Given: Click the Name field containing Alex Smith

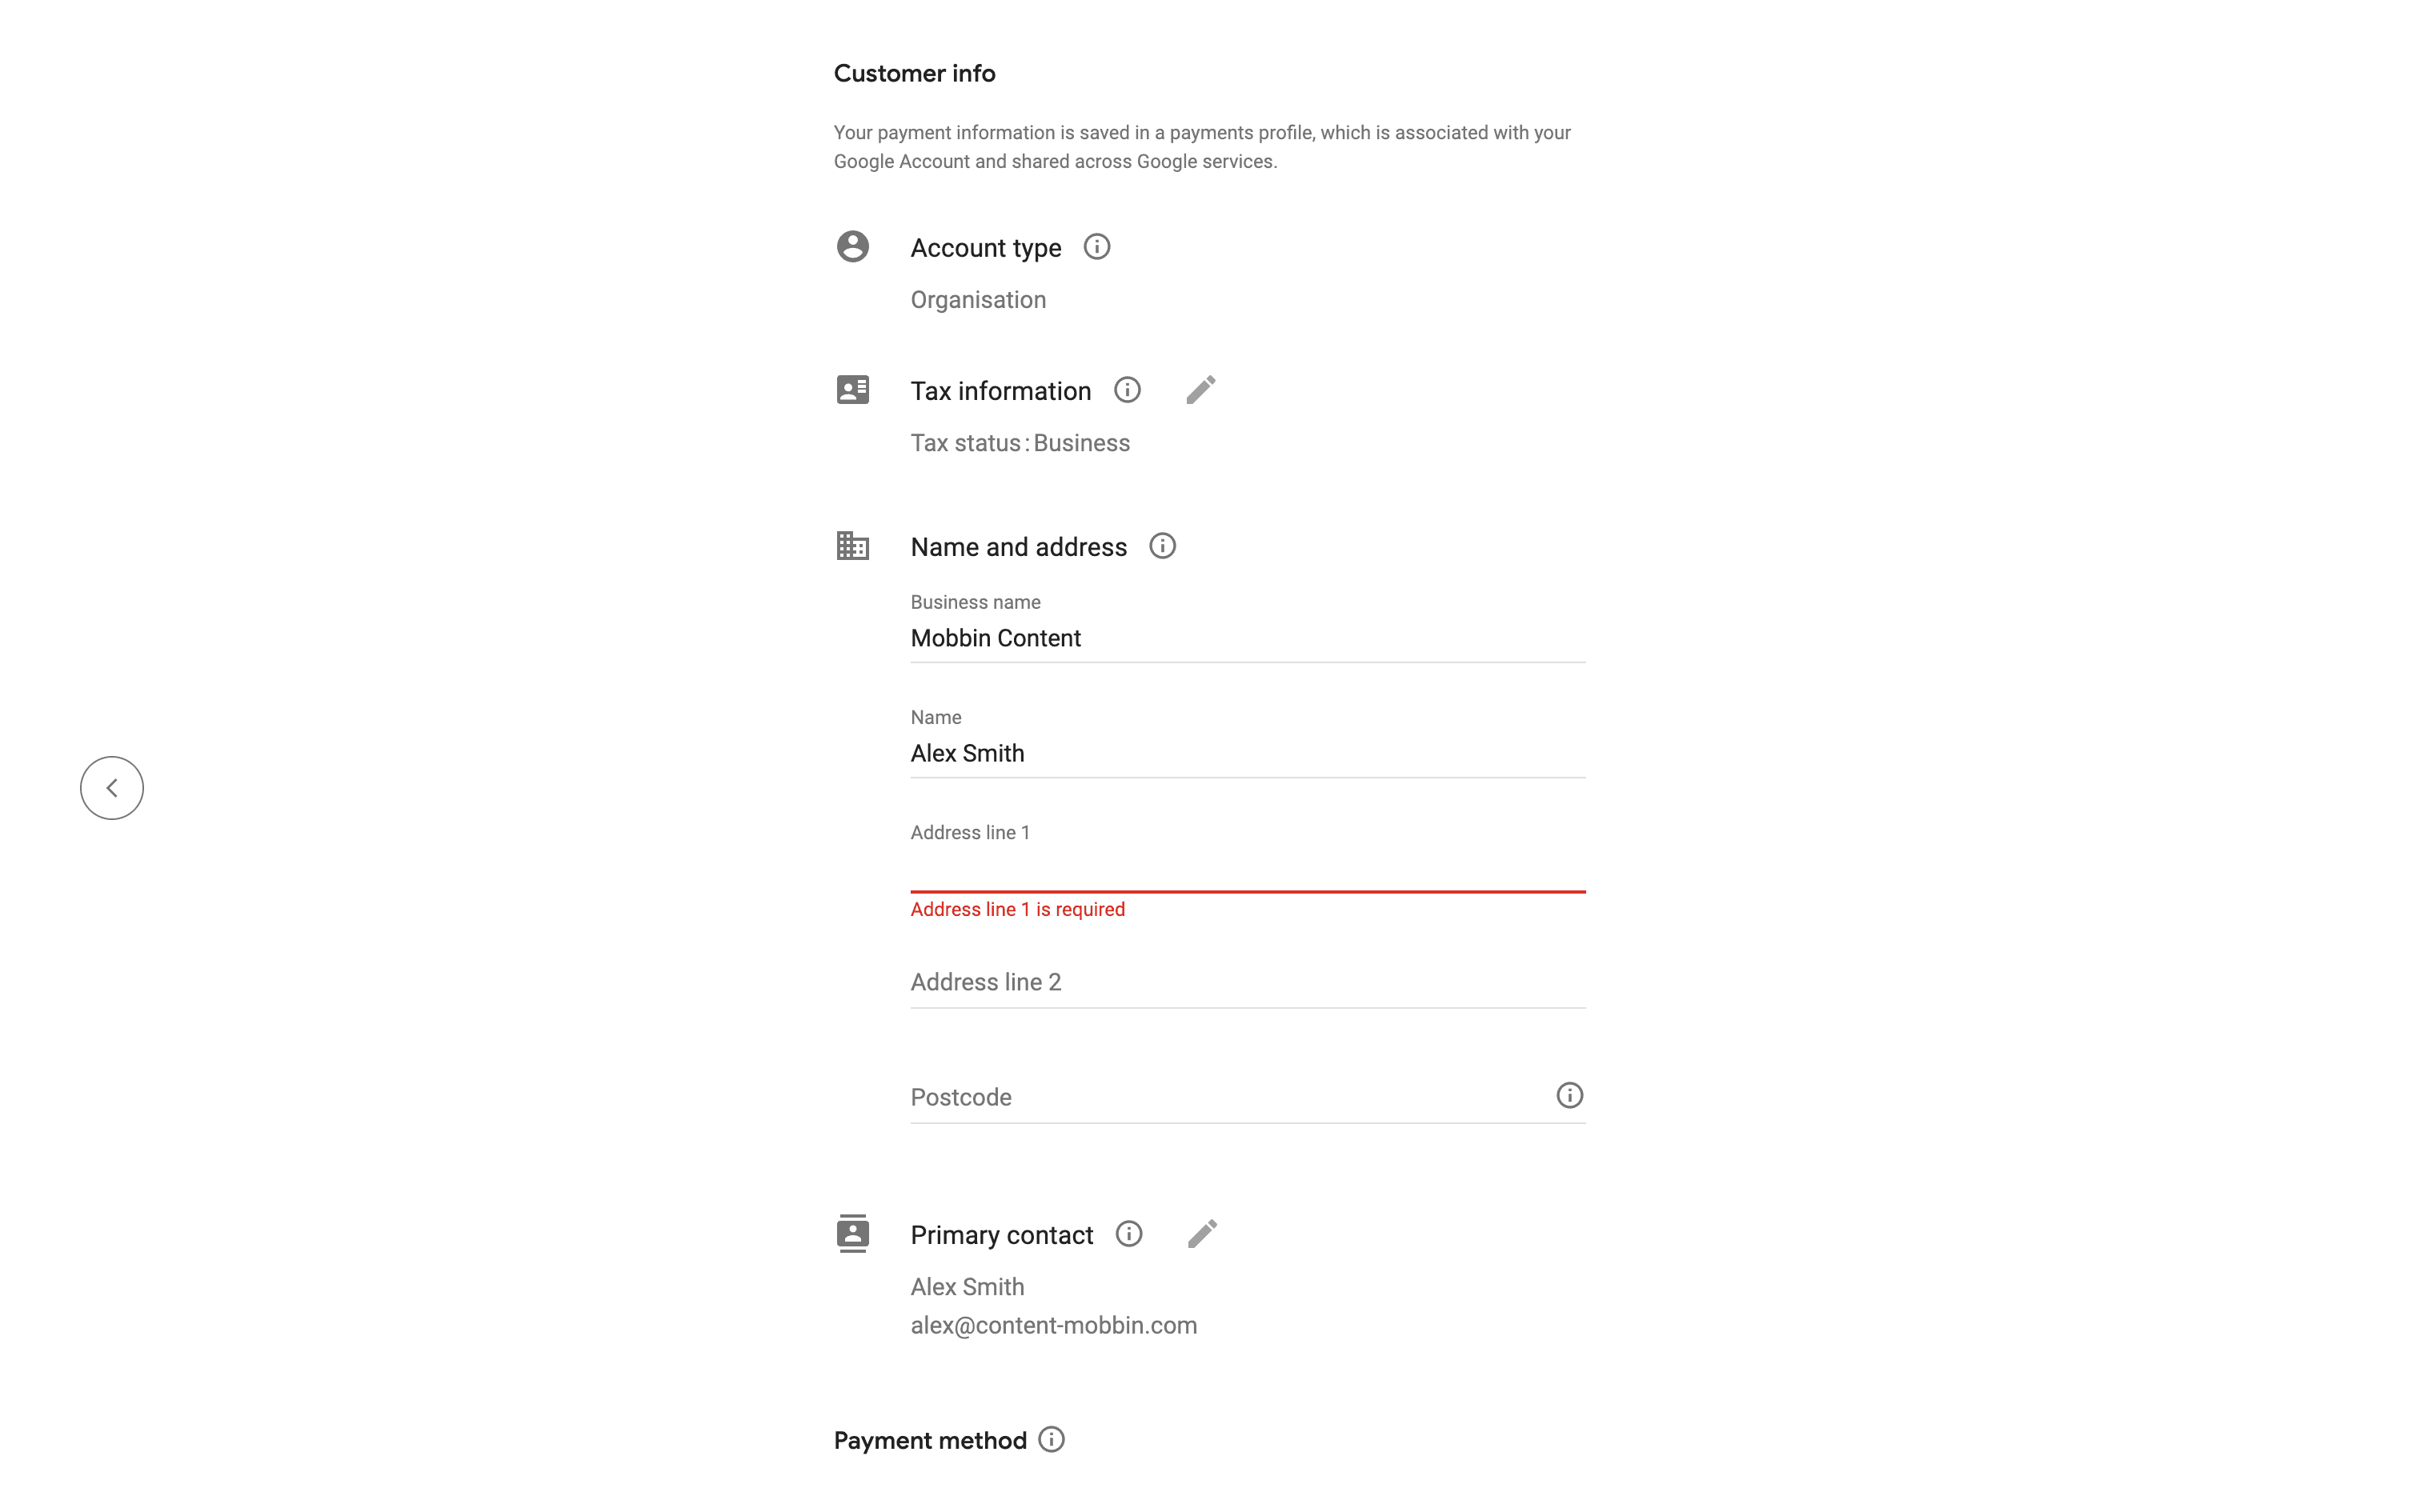Looking at the screenshot, I should [x=1246, y=753].
